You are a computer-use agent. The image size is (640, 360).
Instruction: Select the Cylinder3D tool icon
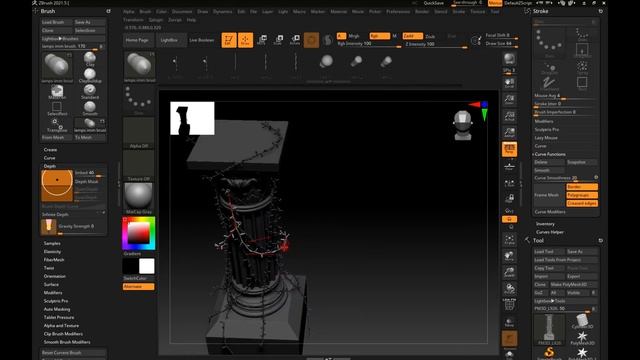[x=582, y=322]
